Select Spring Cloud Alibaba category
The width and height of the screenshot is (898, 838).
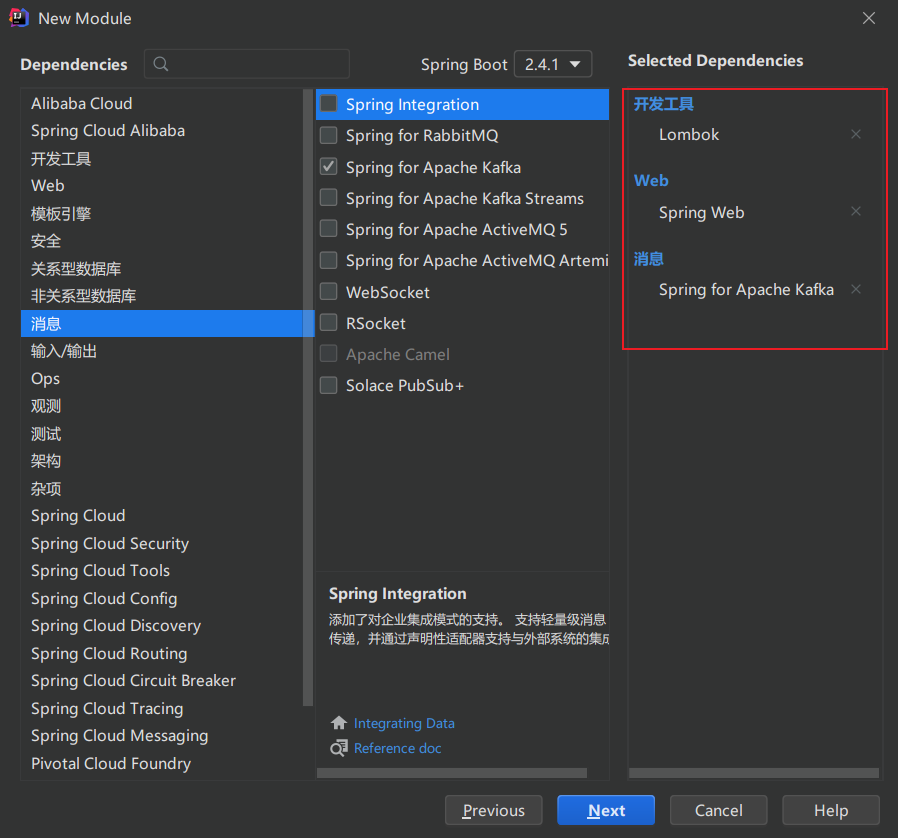tap(162, 131)
